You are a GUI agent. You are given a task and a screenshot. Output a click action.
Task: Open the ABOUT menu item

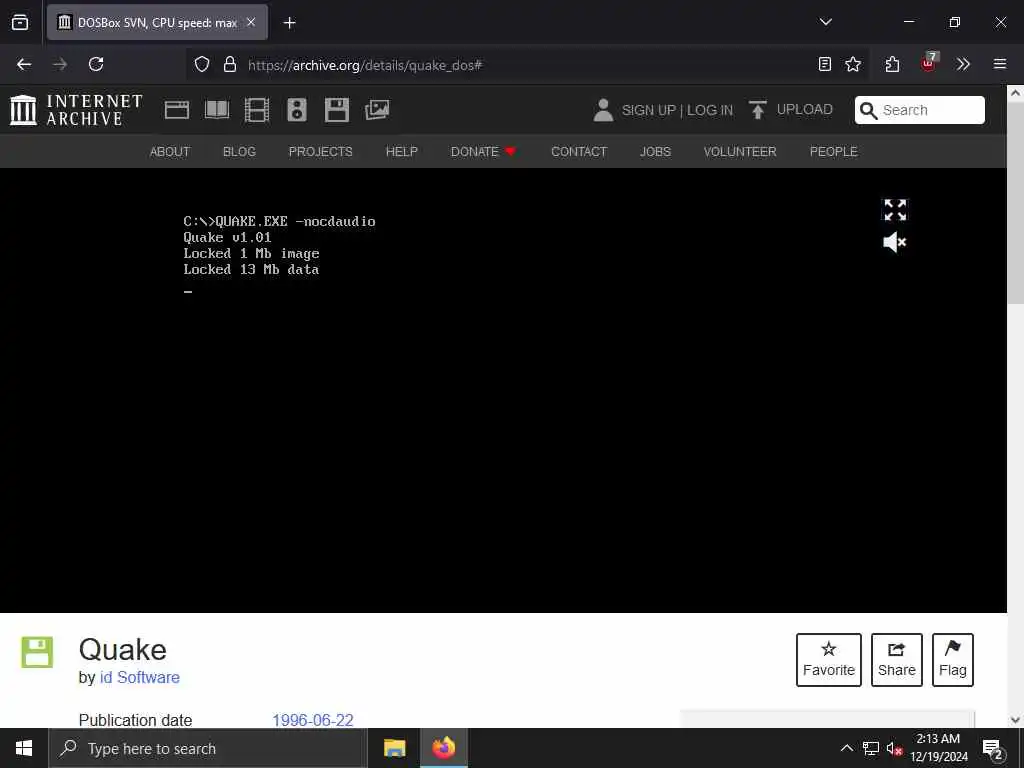(x=170, y=152)
